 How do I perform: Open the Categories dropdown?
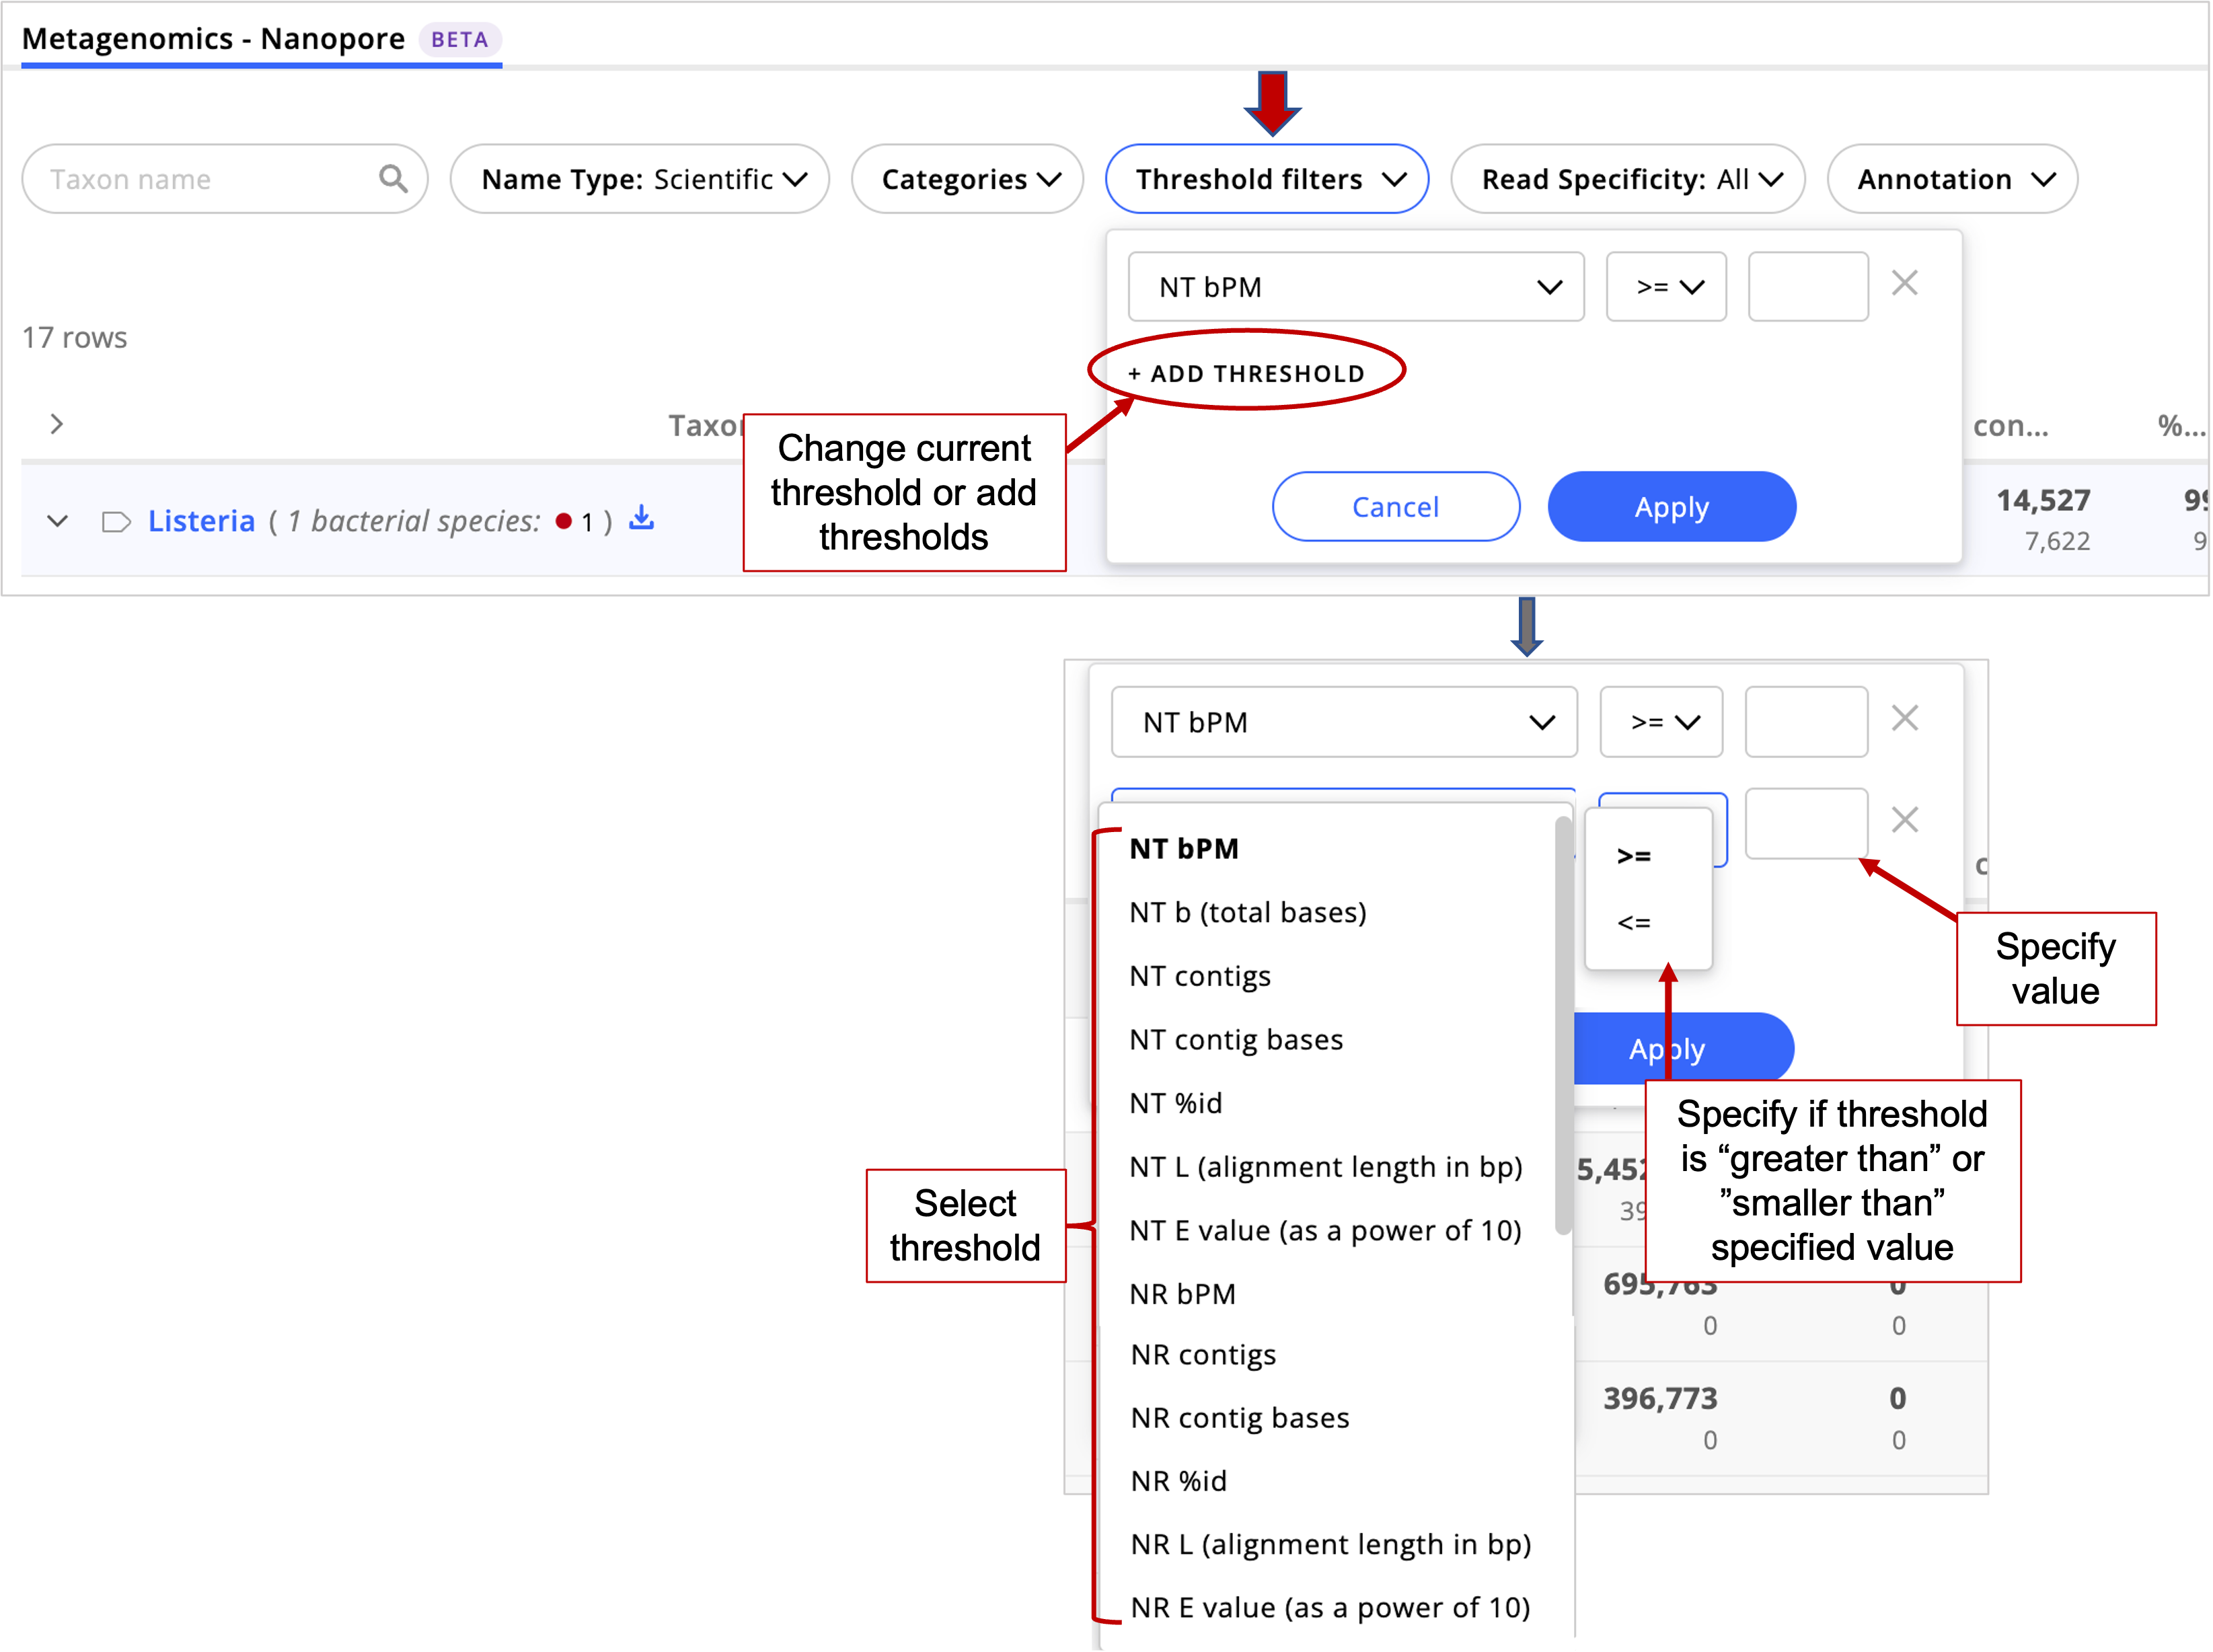tap(965, 179)
